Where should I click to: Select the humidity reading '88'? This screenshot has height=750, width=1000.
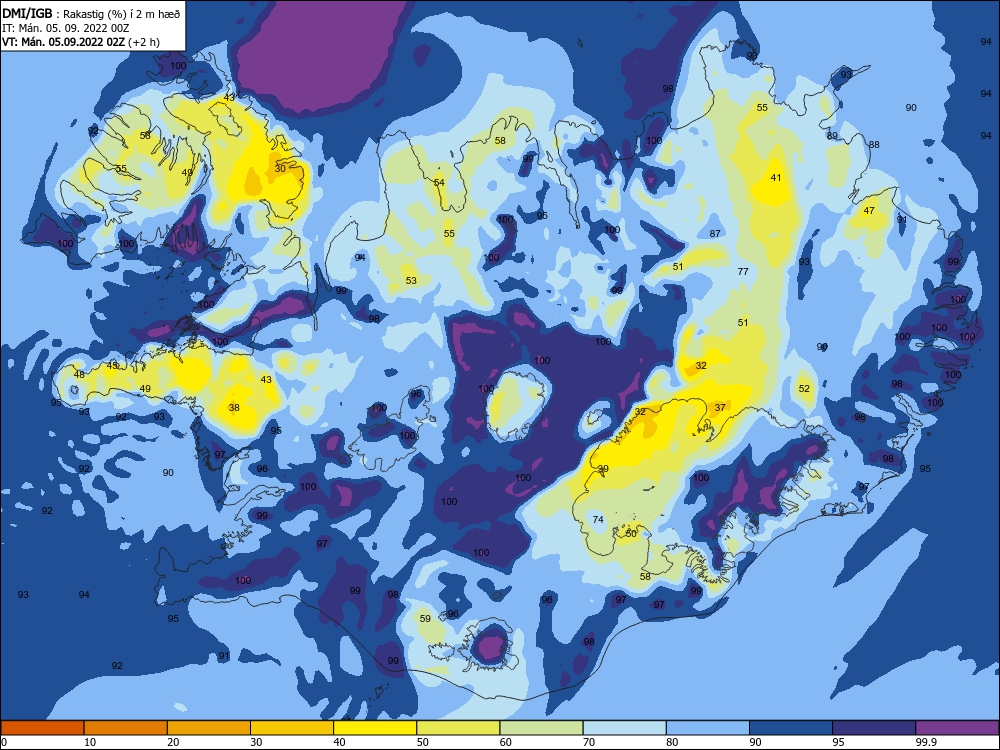coord(874,144)
